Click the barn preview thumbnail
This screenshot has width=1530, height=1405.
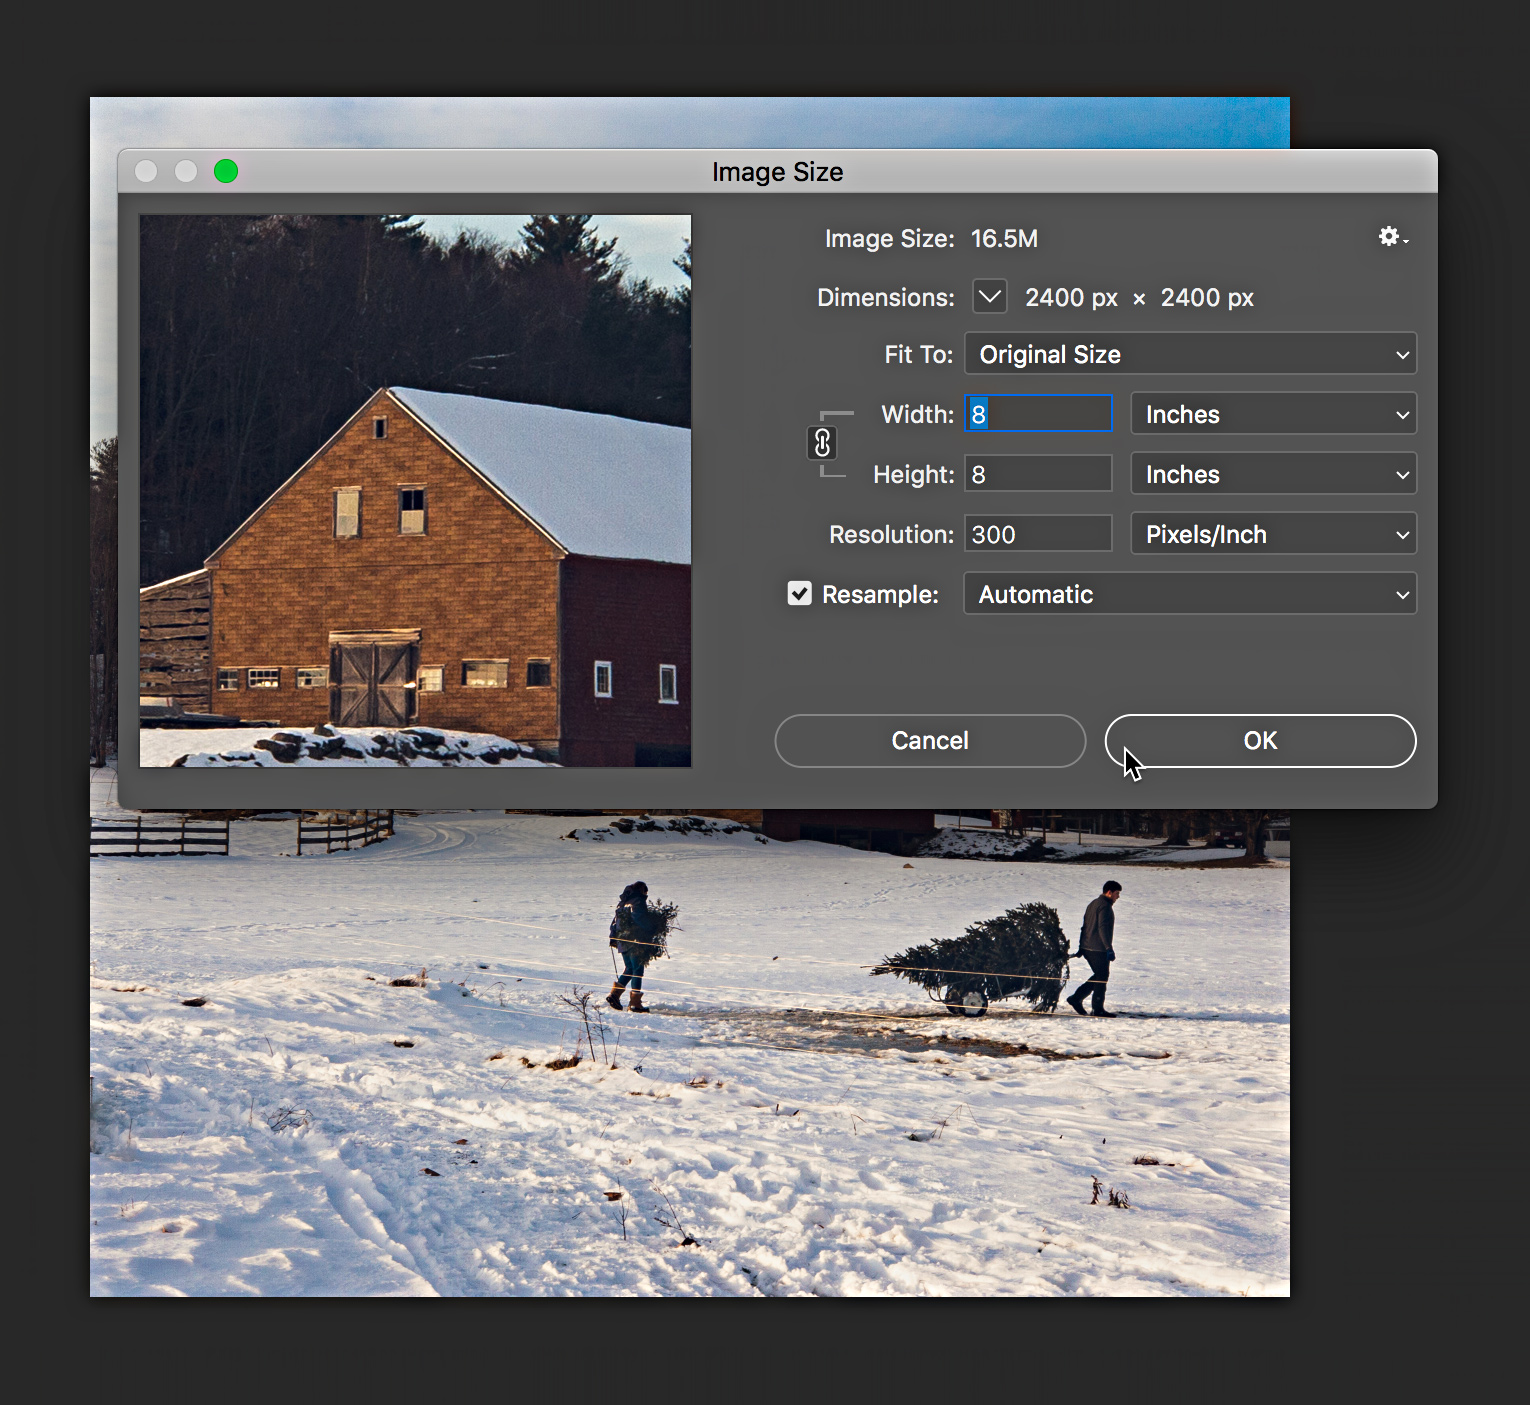tap(415, 490)
